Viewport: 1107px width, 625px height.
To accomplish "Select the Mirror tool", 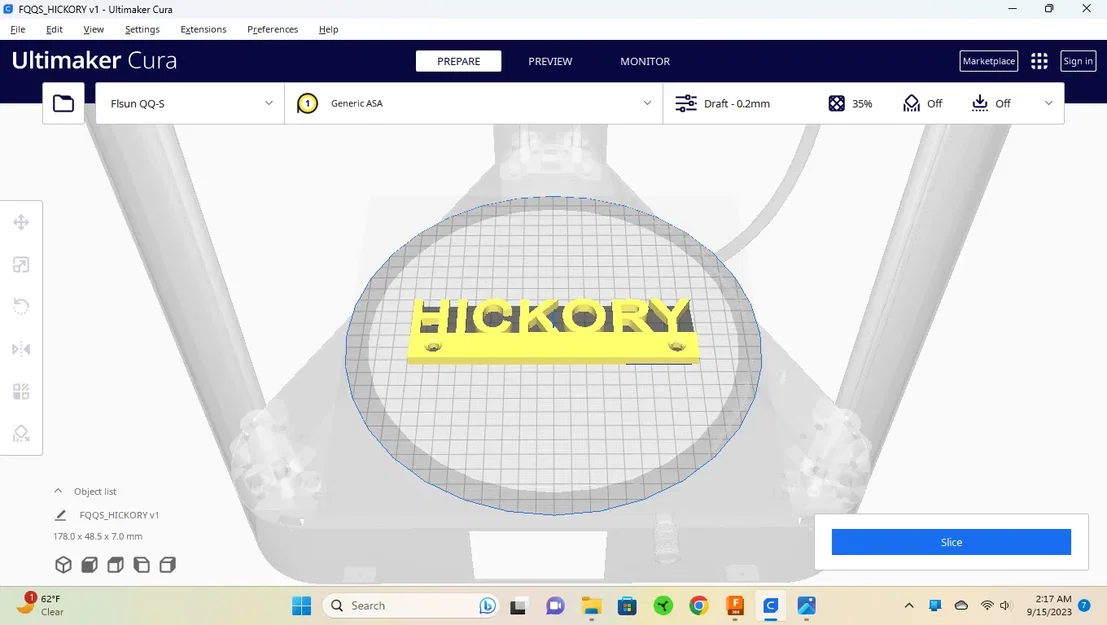I will click(21, 349).
